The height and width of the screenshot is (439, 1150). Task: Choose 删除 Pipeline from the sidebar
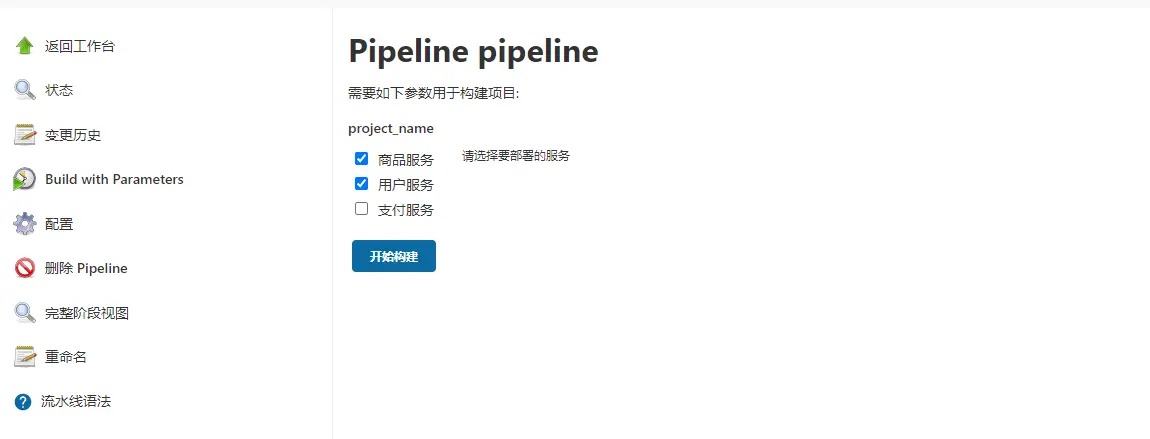point(86,268)
